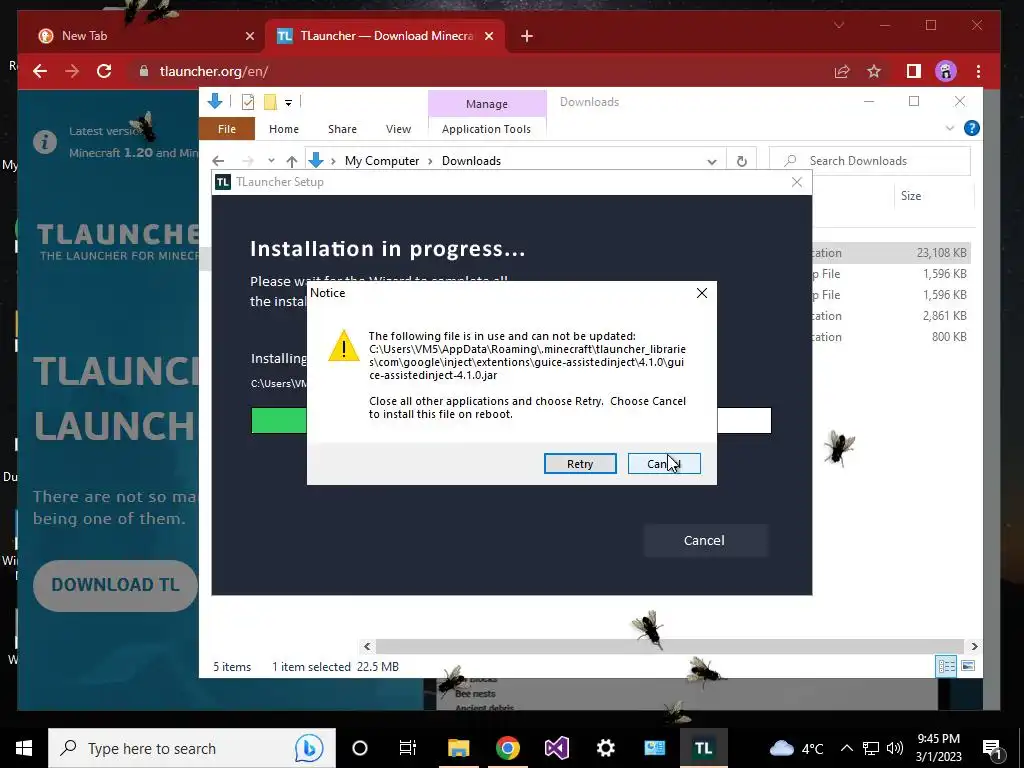The width and height of the screenshot is (1024, 768).
Task: Open the notification center icon
Action: [993, 750]
